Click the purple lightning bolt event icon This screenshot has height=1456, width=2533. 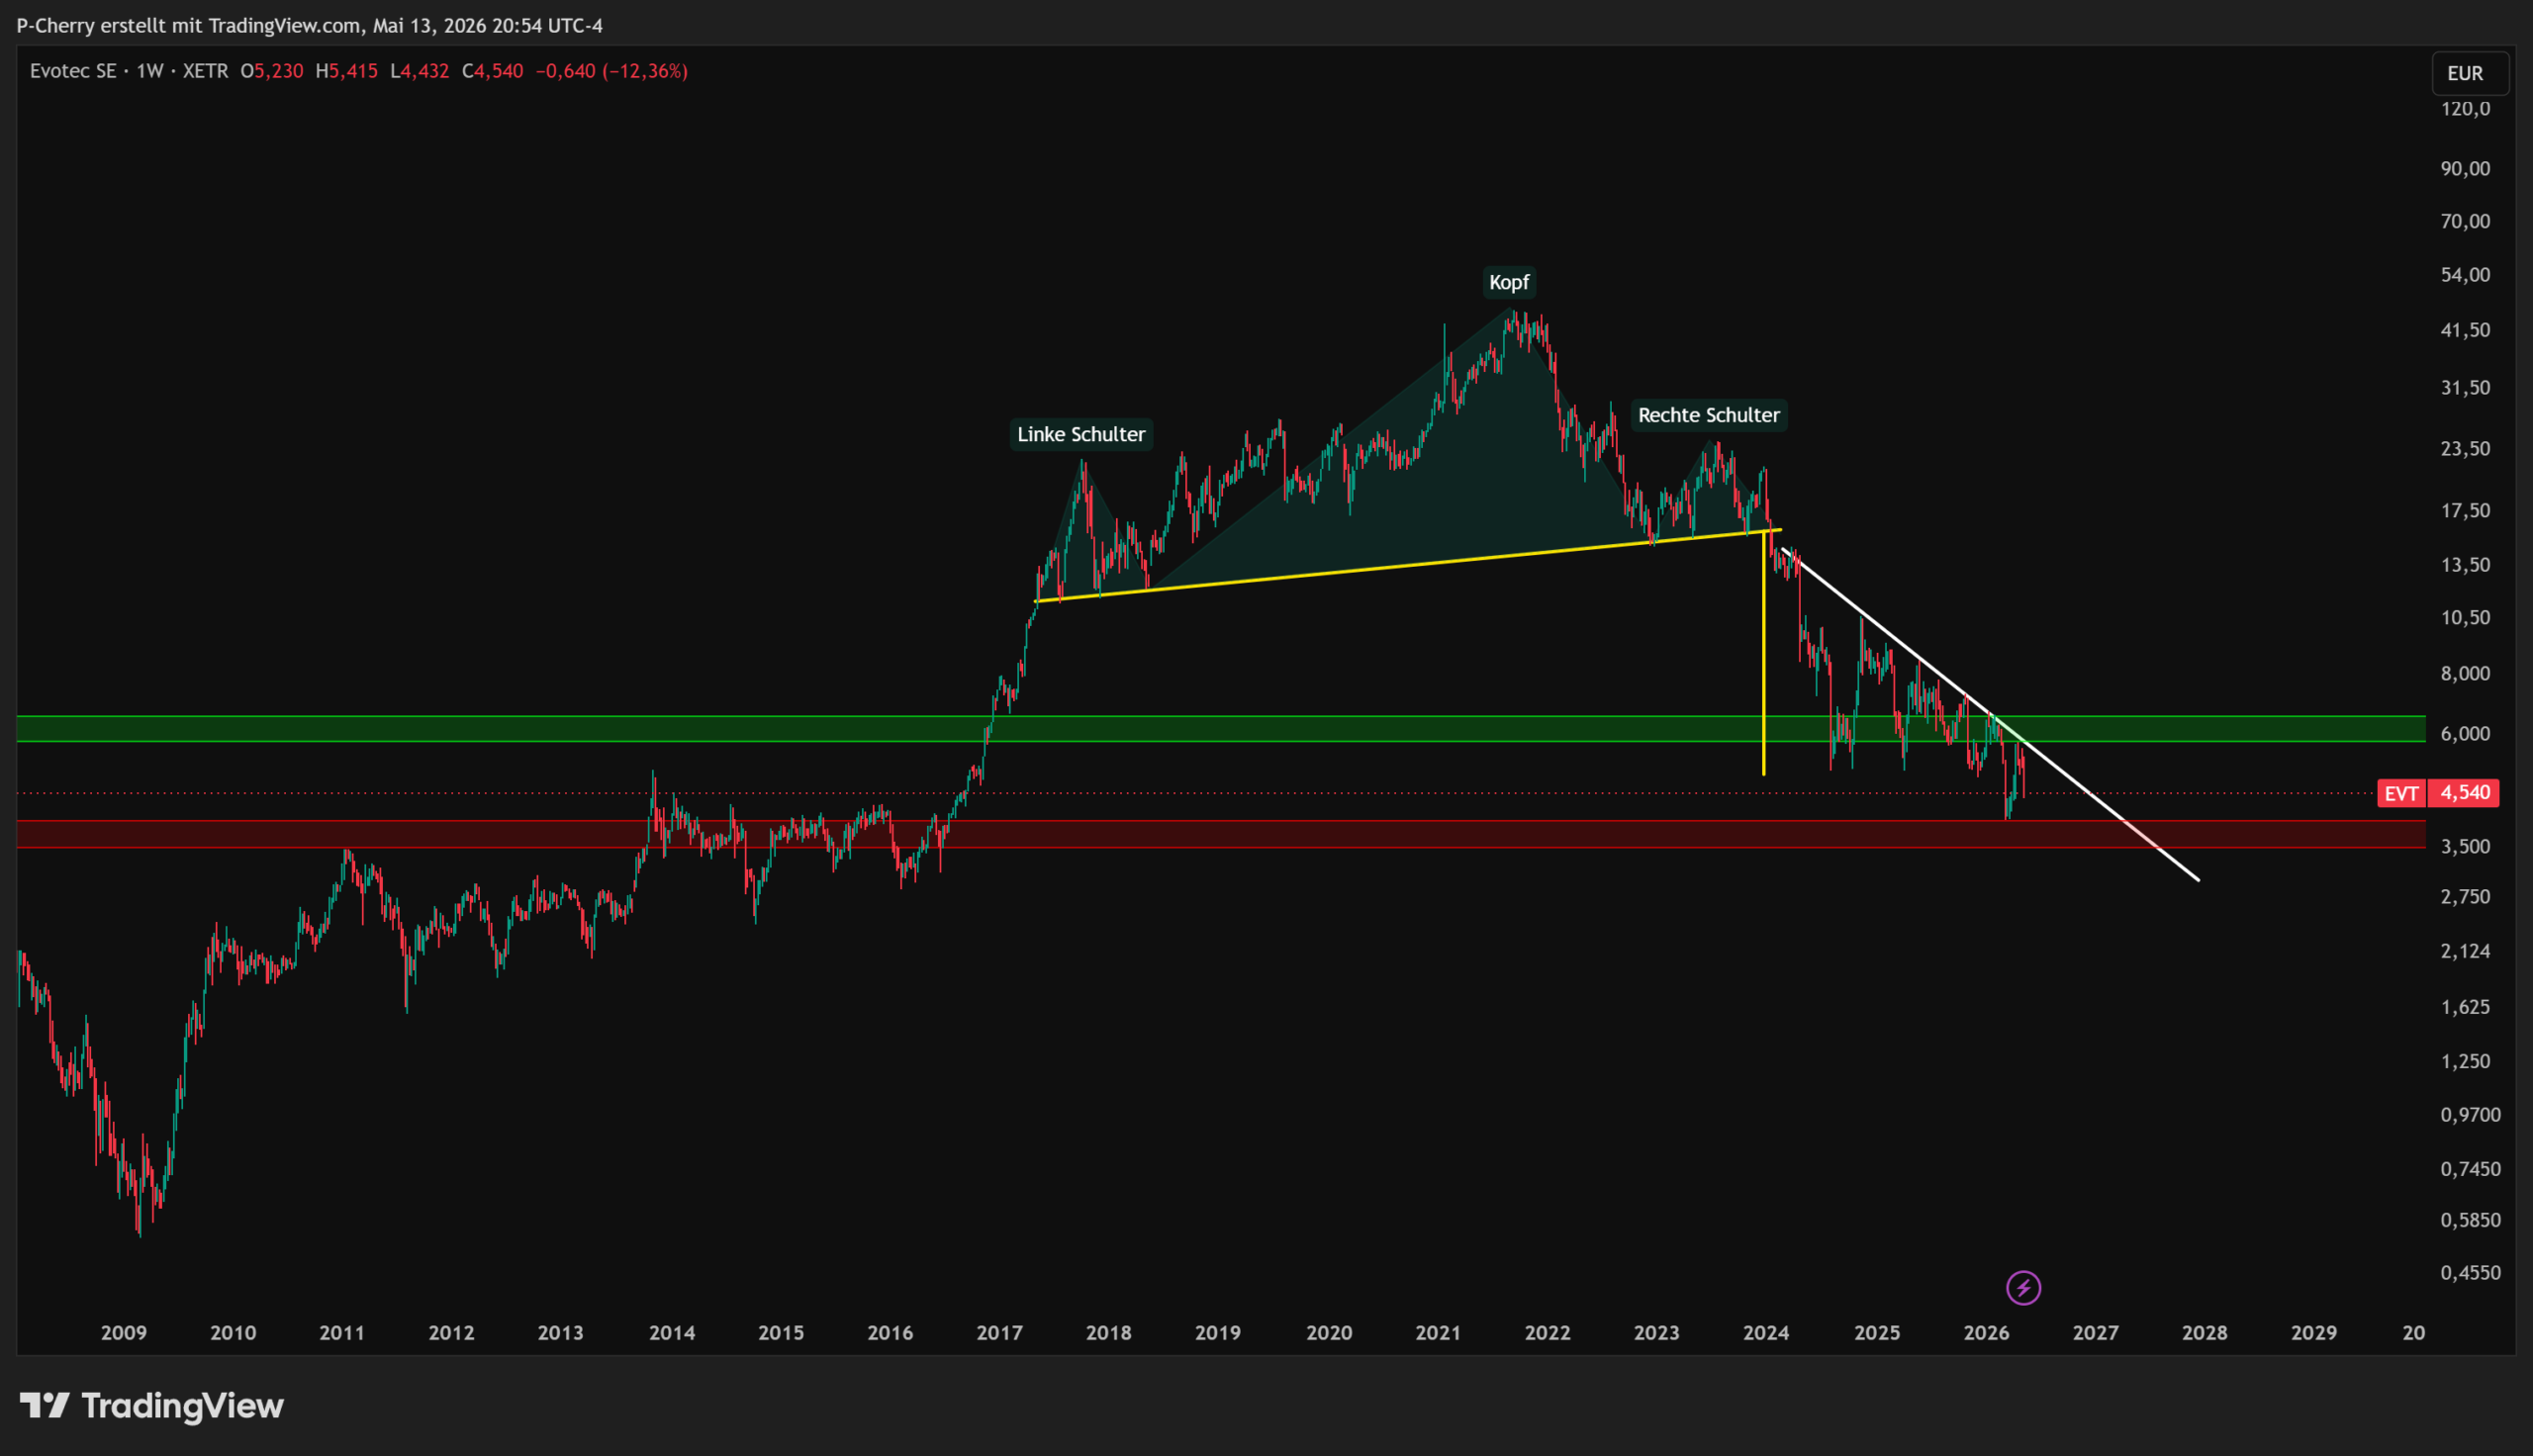[x=2023, y=1288]
